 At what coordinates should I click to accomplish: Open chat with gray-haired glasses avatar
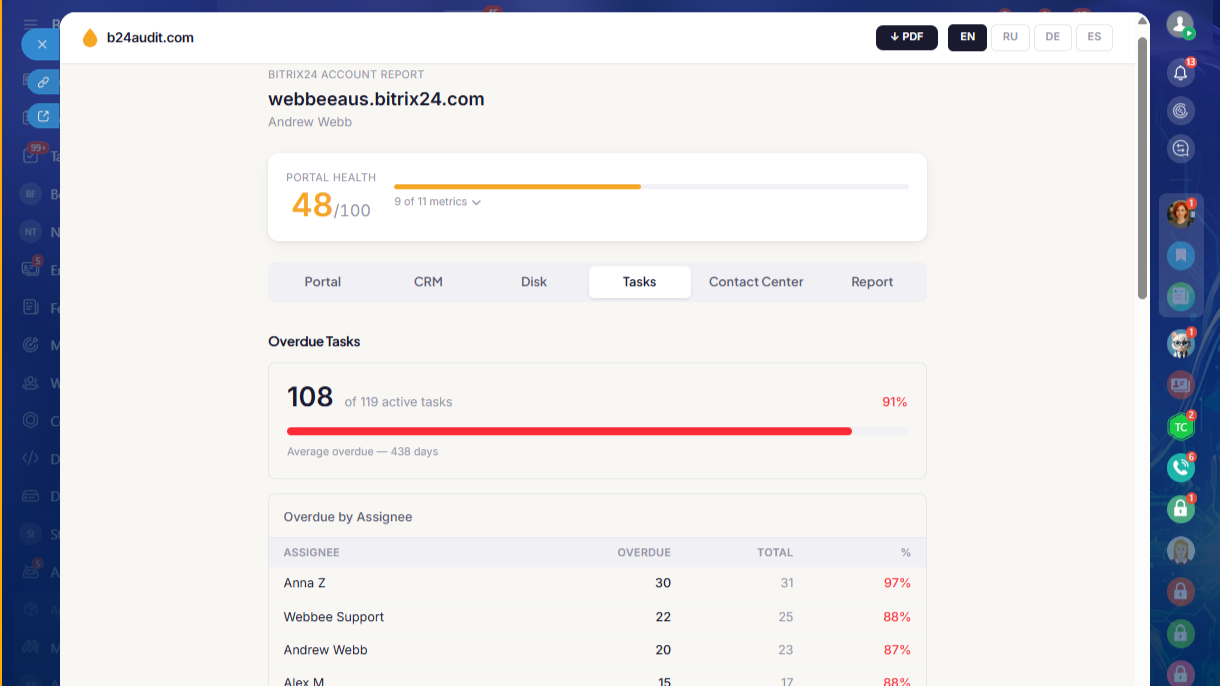tap(1181, 343)
